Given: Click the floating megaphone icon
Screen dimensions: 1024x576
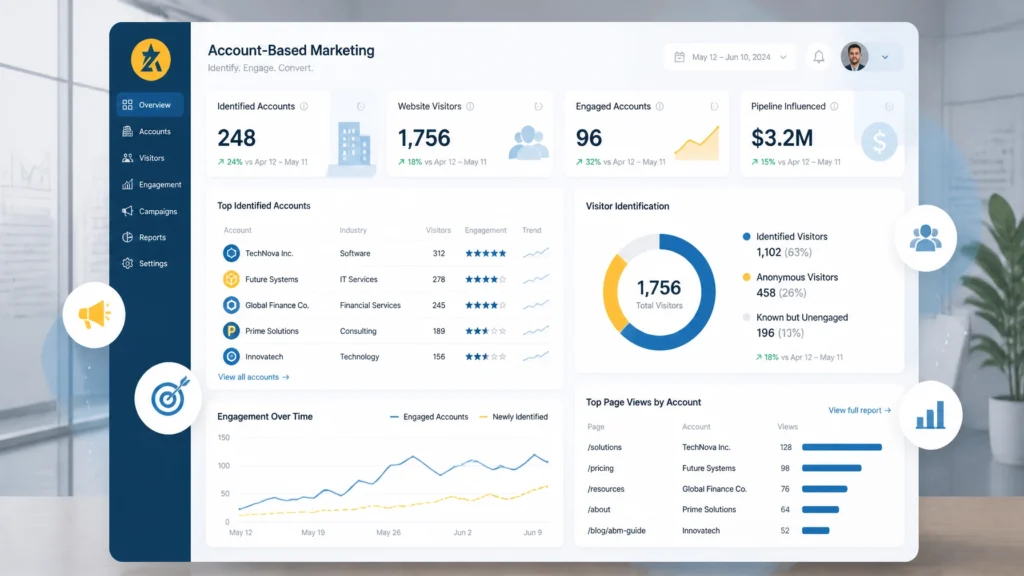Looking at the screenshot, I should point(94,315).
